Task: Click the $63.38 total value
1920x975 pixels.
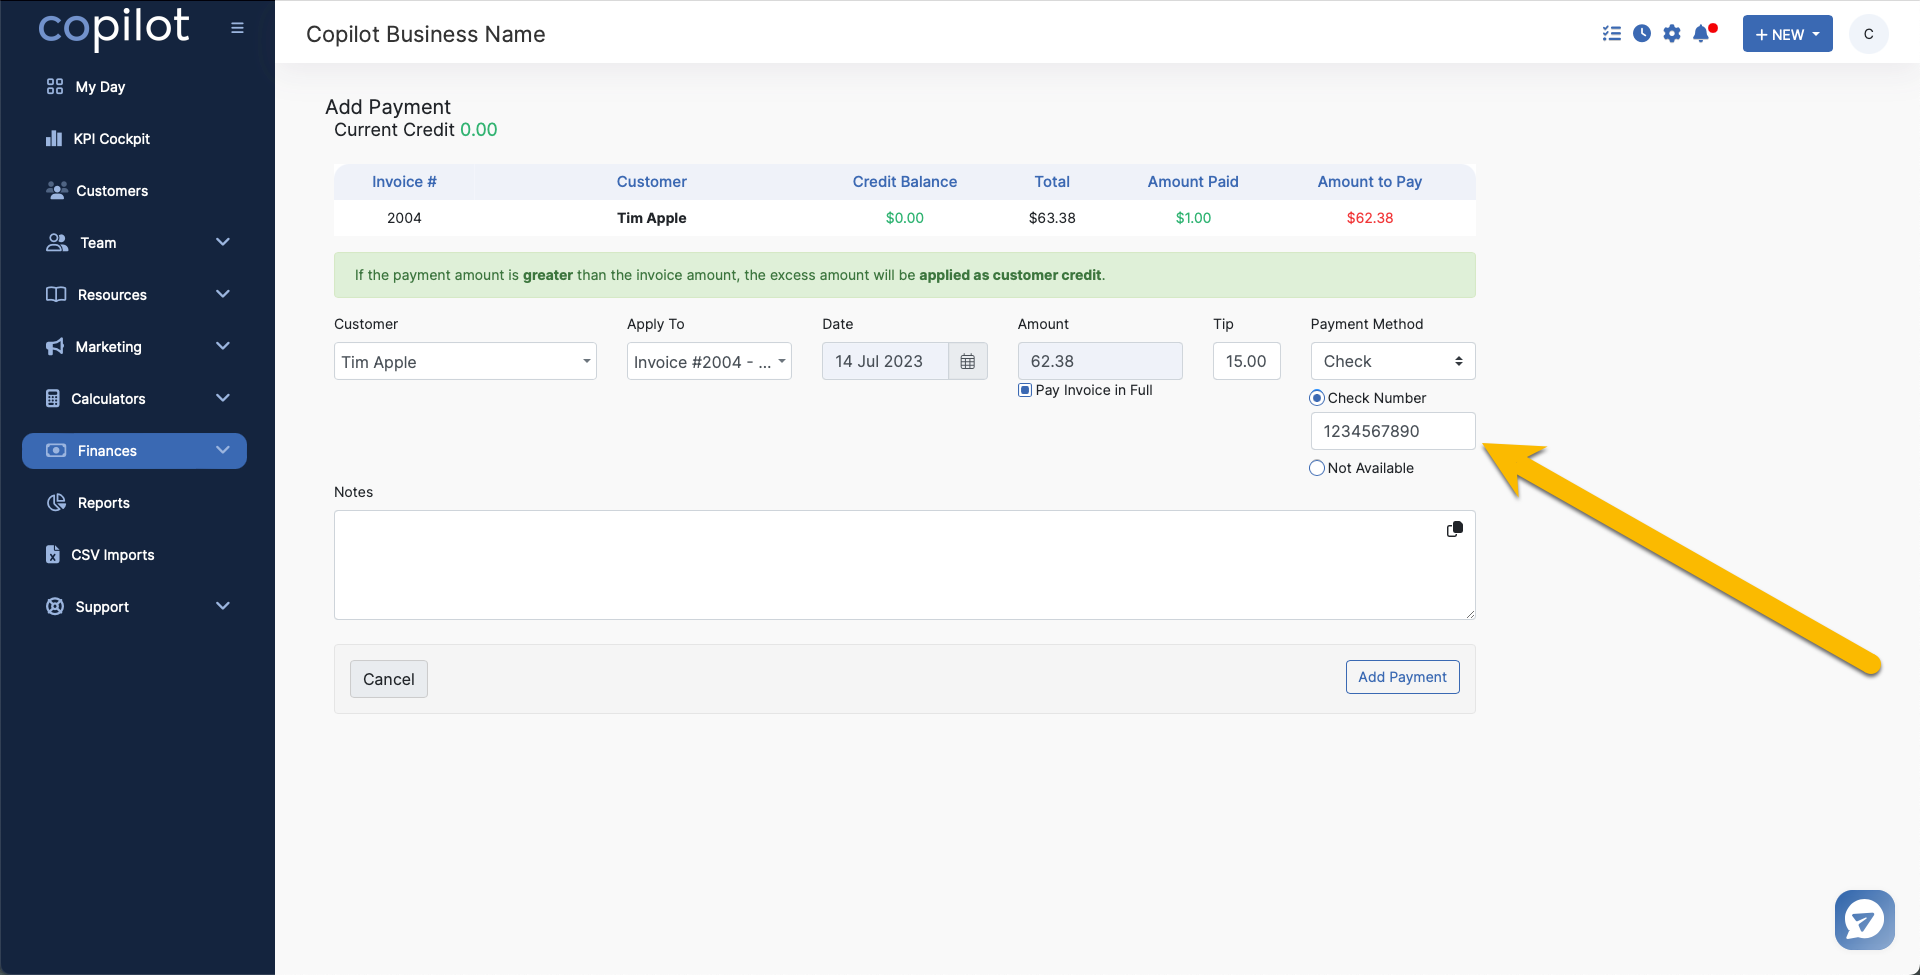Action: pos(1052,218)
